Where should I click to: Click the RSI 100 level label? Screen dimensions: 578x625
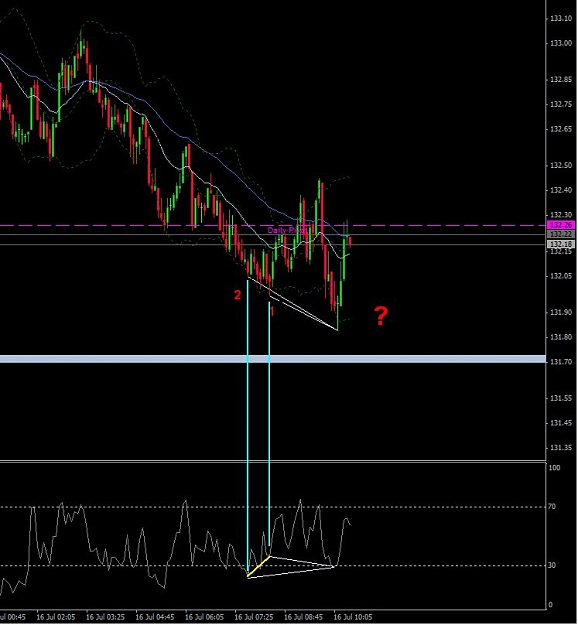554,468
